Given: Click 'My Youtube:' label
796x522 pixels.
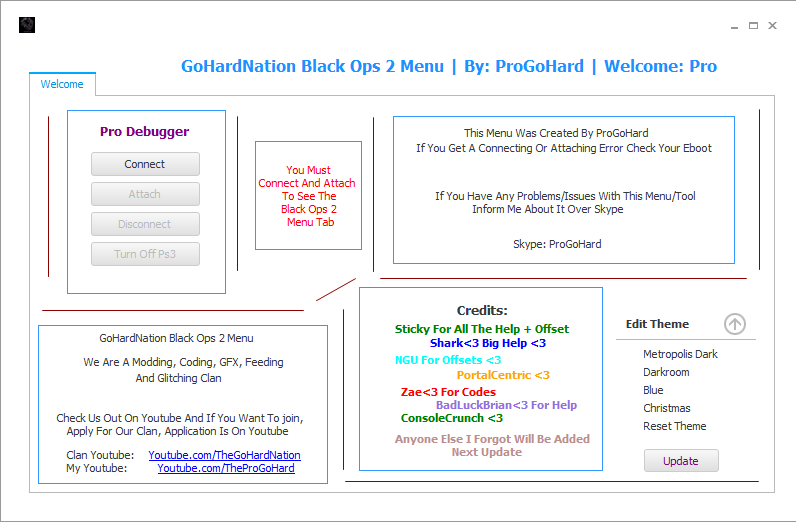Looking at the screenshot, I should point(96,468).
